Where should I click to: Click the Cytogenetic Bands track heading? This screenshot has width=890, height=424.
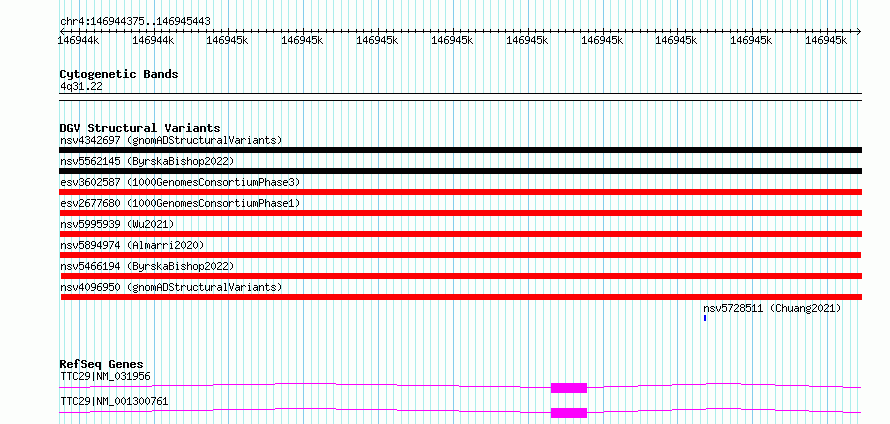point(119,74)
